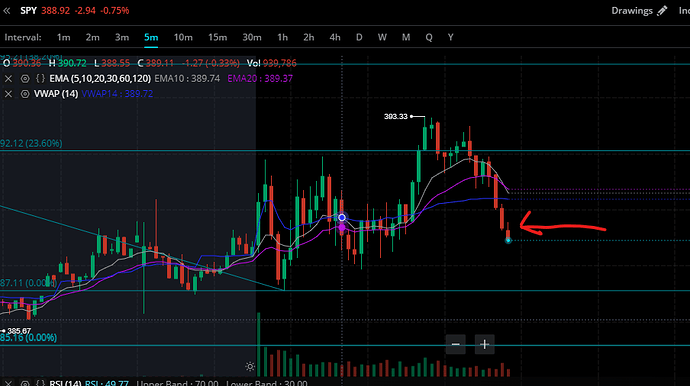
Task: Open the SPY ticker symbol
Action: click(29, 11)
